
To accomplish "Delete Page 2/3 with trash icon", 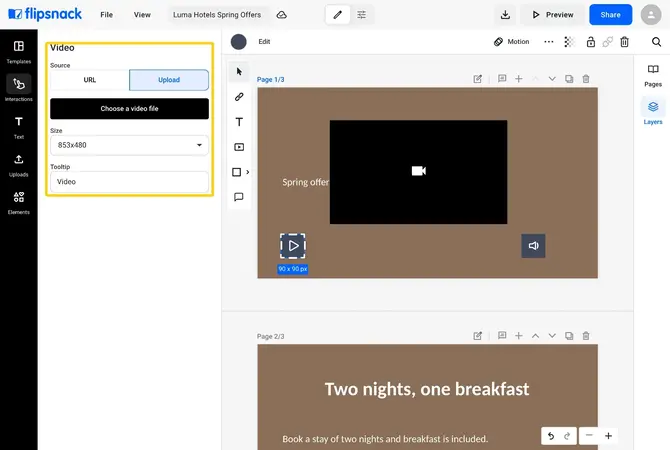I will (586, 335).
